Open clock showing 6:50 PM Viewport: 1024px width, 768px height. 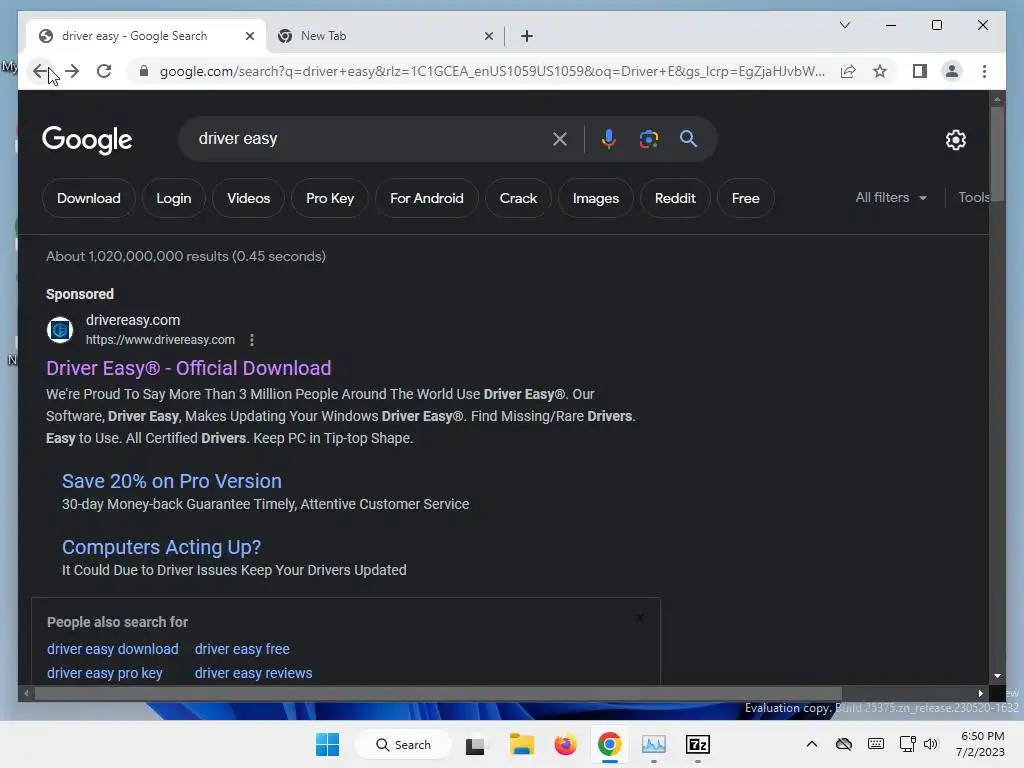click(x=981, y=744)
